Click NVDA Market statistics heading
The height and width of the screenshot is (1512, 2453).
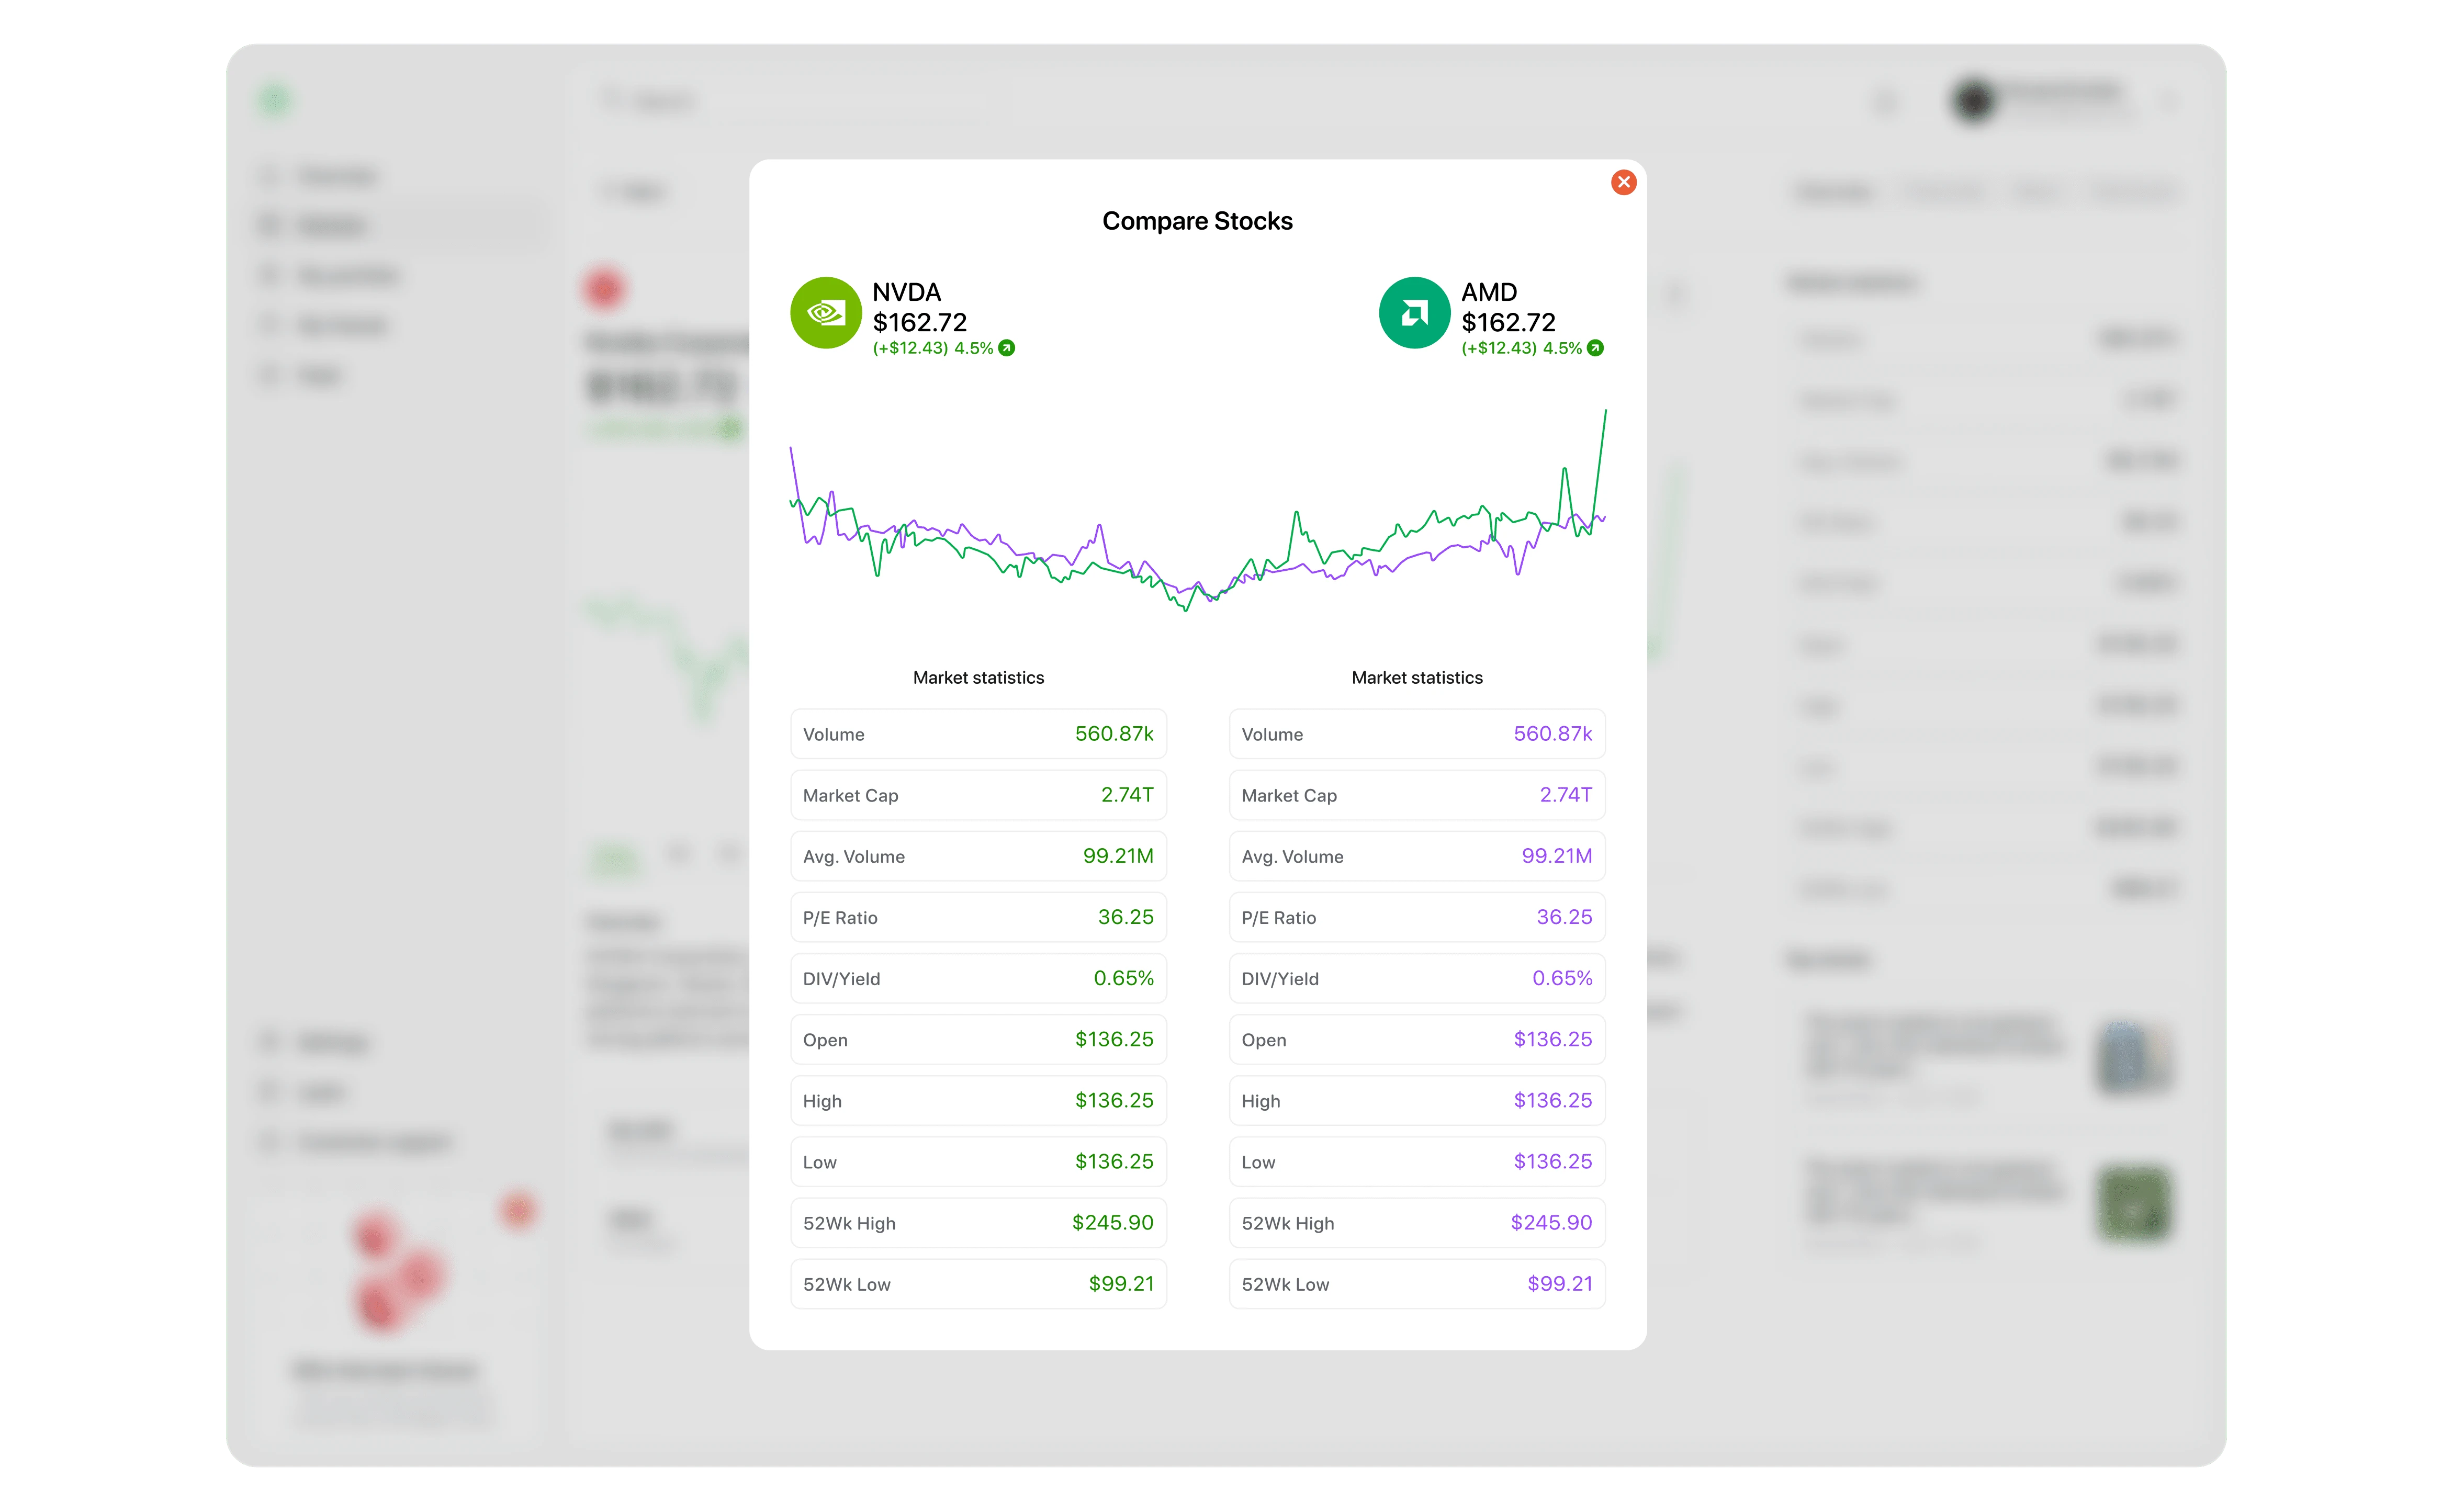tap(978, 677)
